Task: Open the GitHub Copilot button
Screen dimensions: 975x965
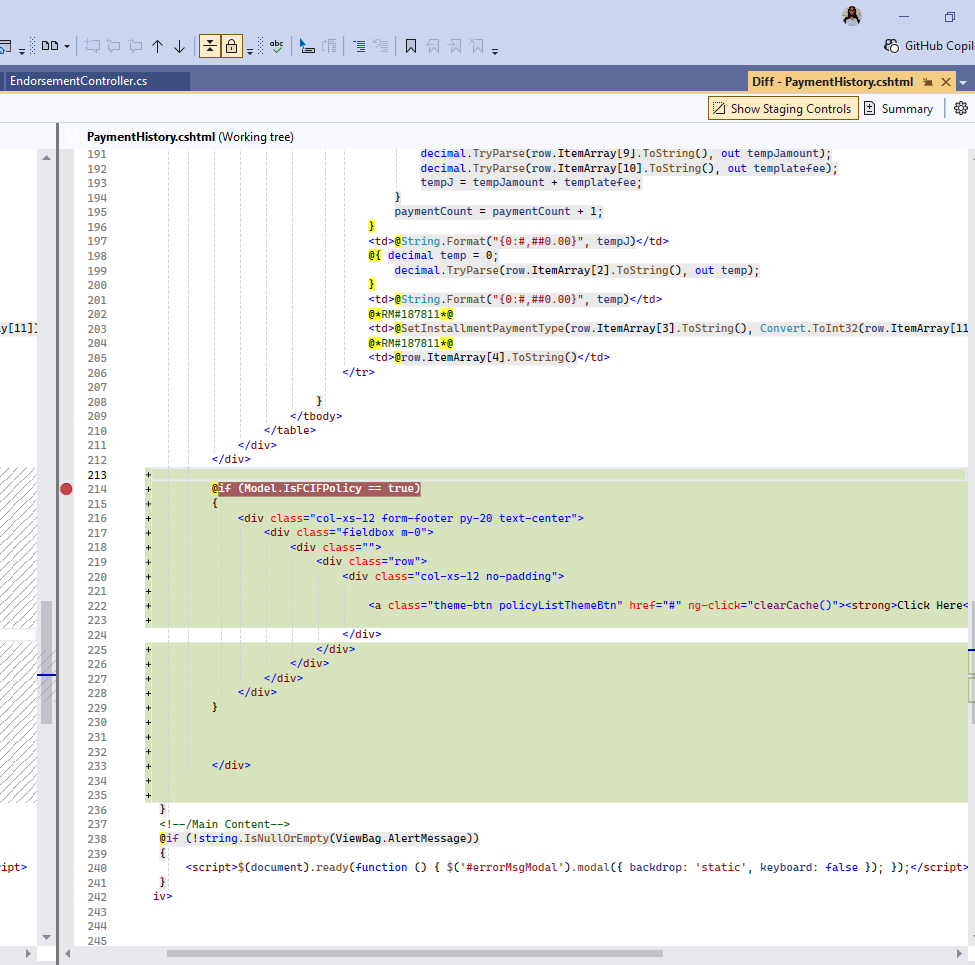Action: pyautogui.click(x=928, y=46)
